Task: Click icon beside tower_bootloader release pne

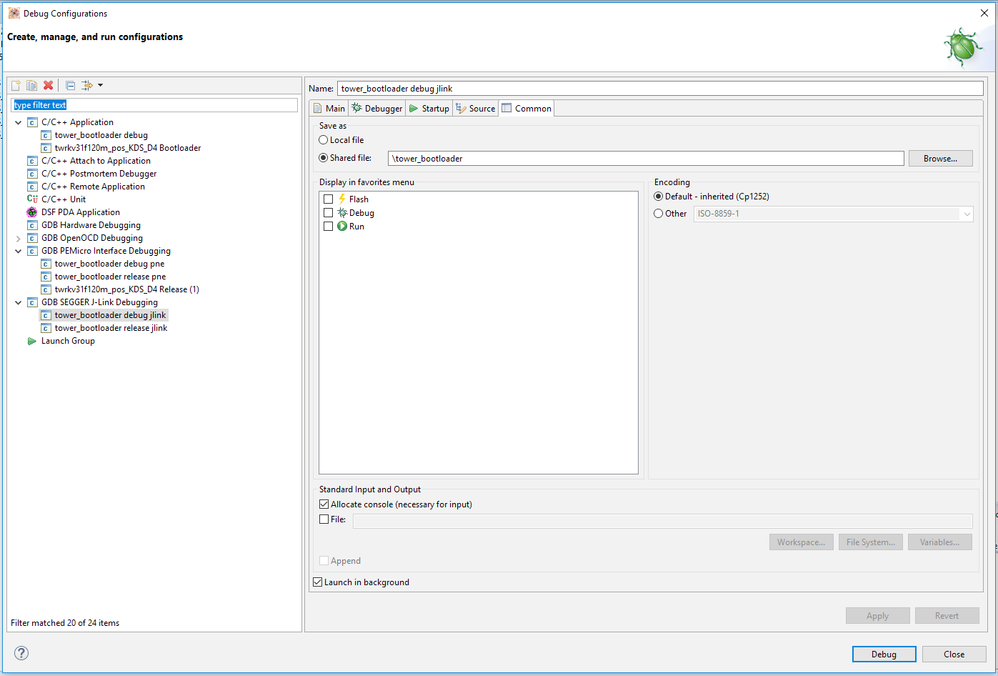Action: click(45, 276)
